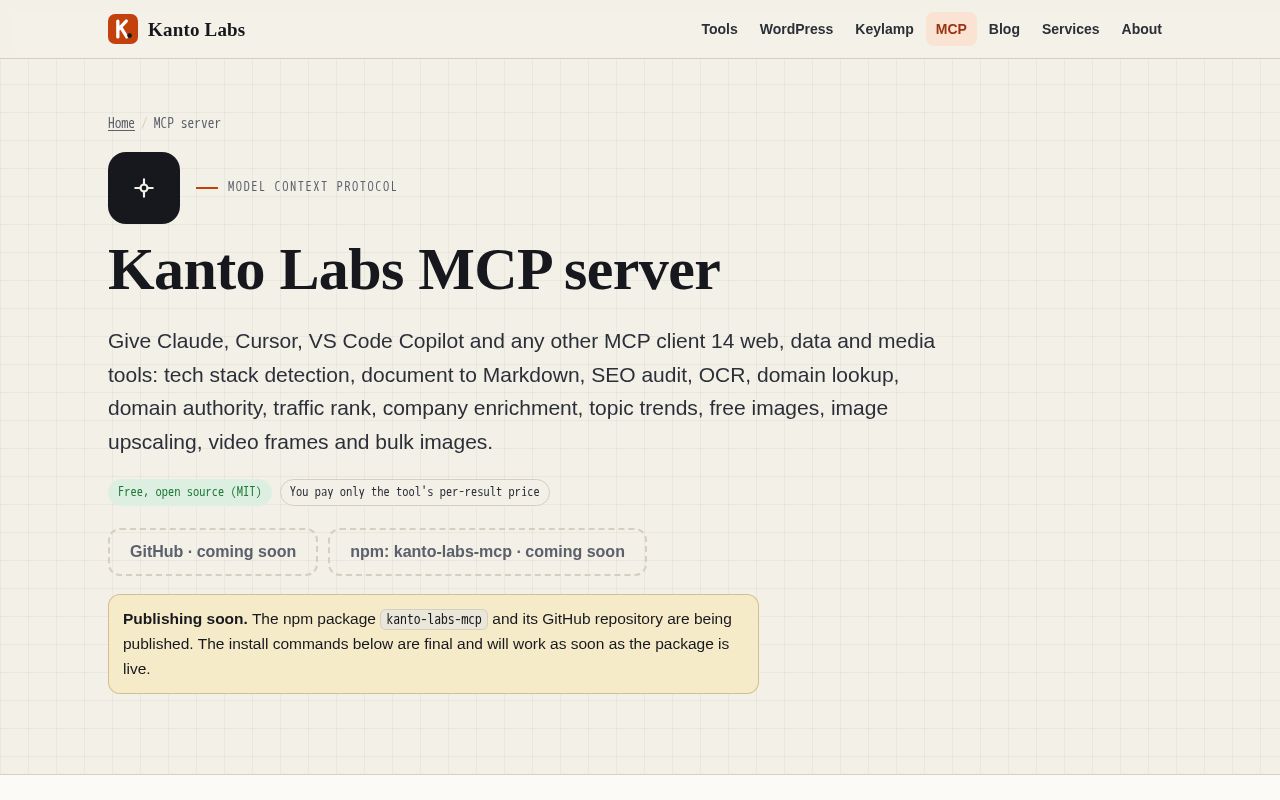Click the kanto-labs-mcp code snippet in notice
Image resolution: width=1280 pixels, height=800 pixels.
[x=434, y=619]
